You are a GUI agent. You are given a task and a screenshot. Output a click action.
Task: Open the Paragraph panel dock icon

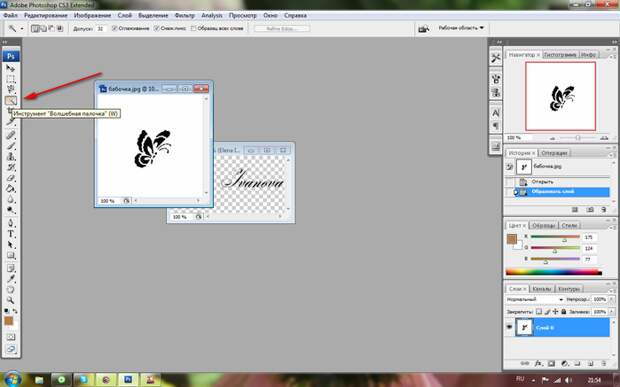tap(495, 126)
